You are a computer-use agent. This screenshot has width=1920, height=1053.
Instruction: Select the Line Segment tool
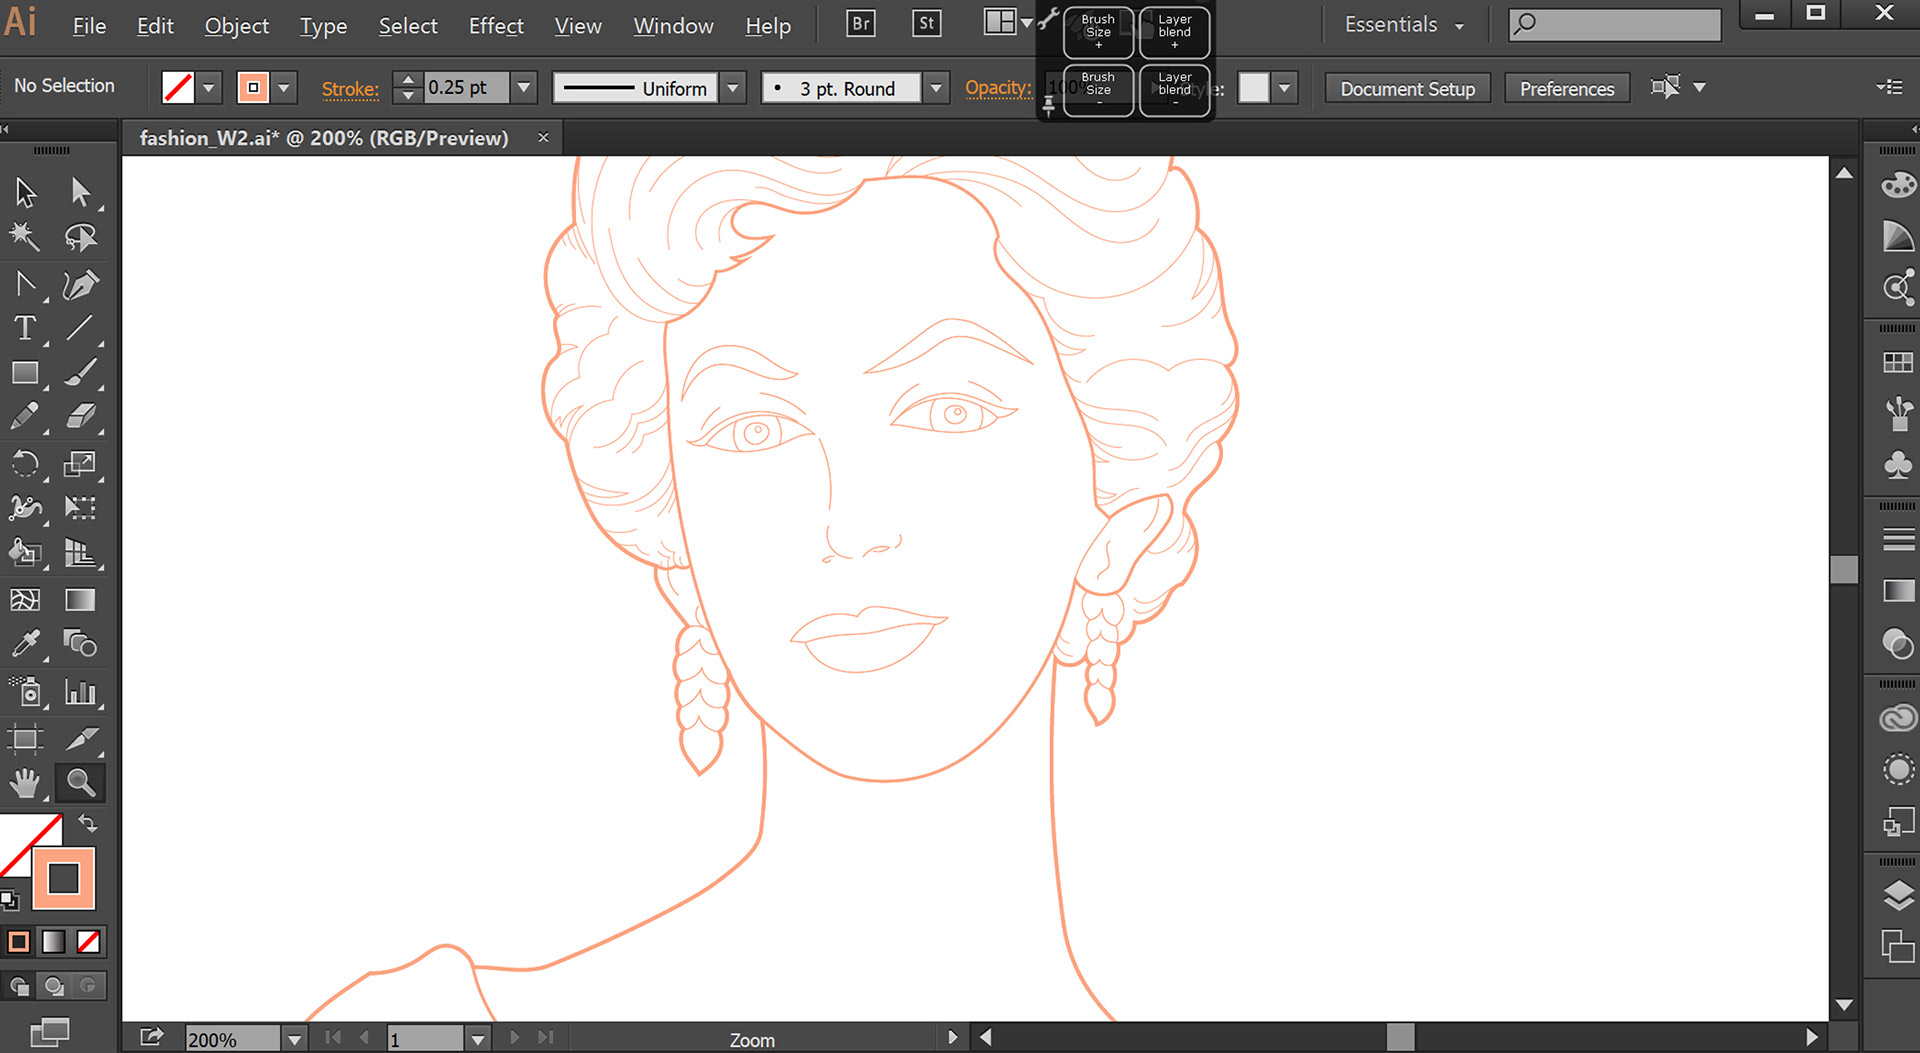pyautogui.click(x=80, y=328)
